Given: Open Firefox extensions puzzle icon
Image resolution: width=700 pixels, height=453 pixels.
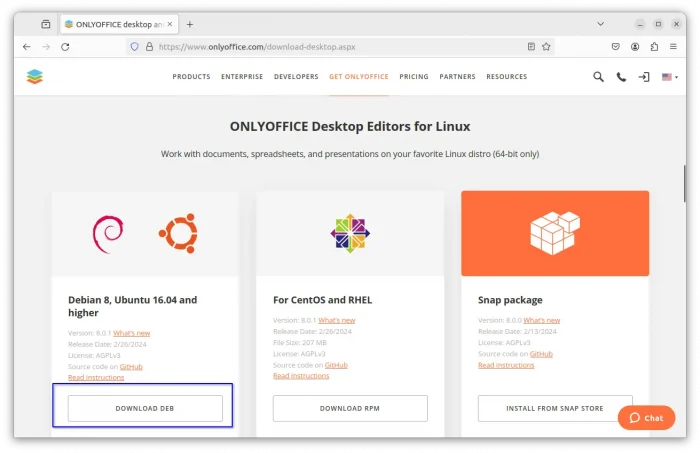Looking at the screenshot, I should (x=654, y=46).
